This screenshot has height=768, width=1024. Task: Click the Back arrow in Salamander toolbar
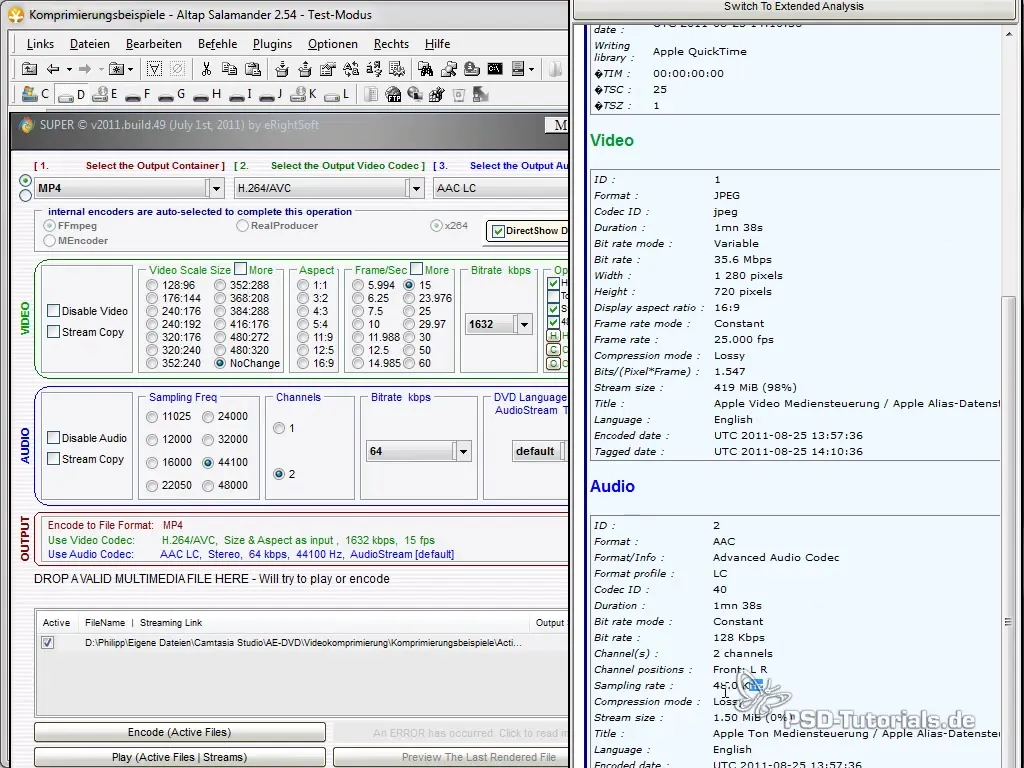click(x=54, y=69)
